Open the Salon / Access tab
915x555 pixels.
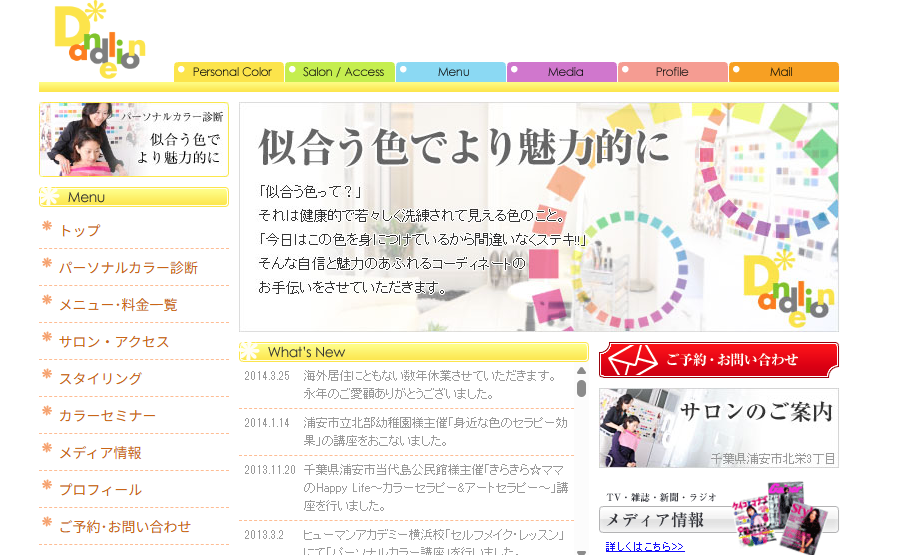point(340,72)
